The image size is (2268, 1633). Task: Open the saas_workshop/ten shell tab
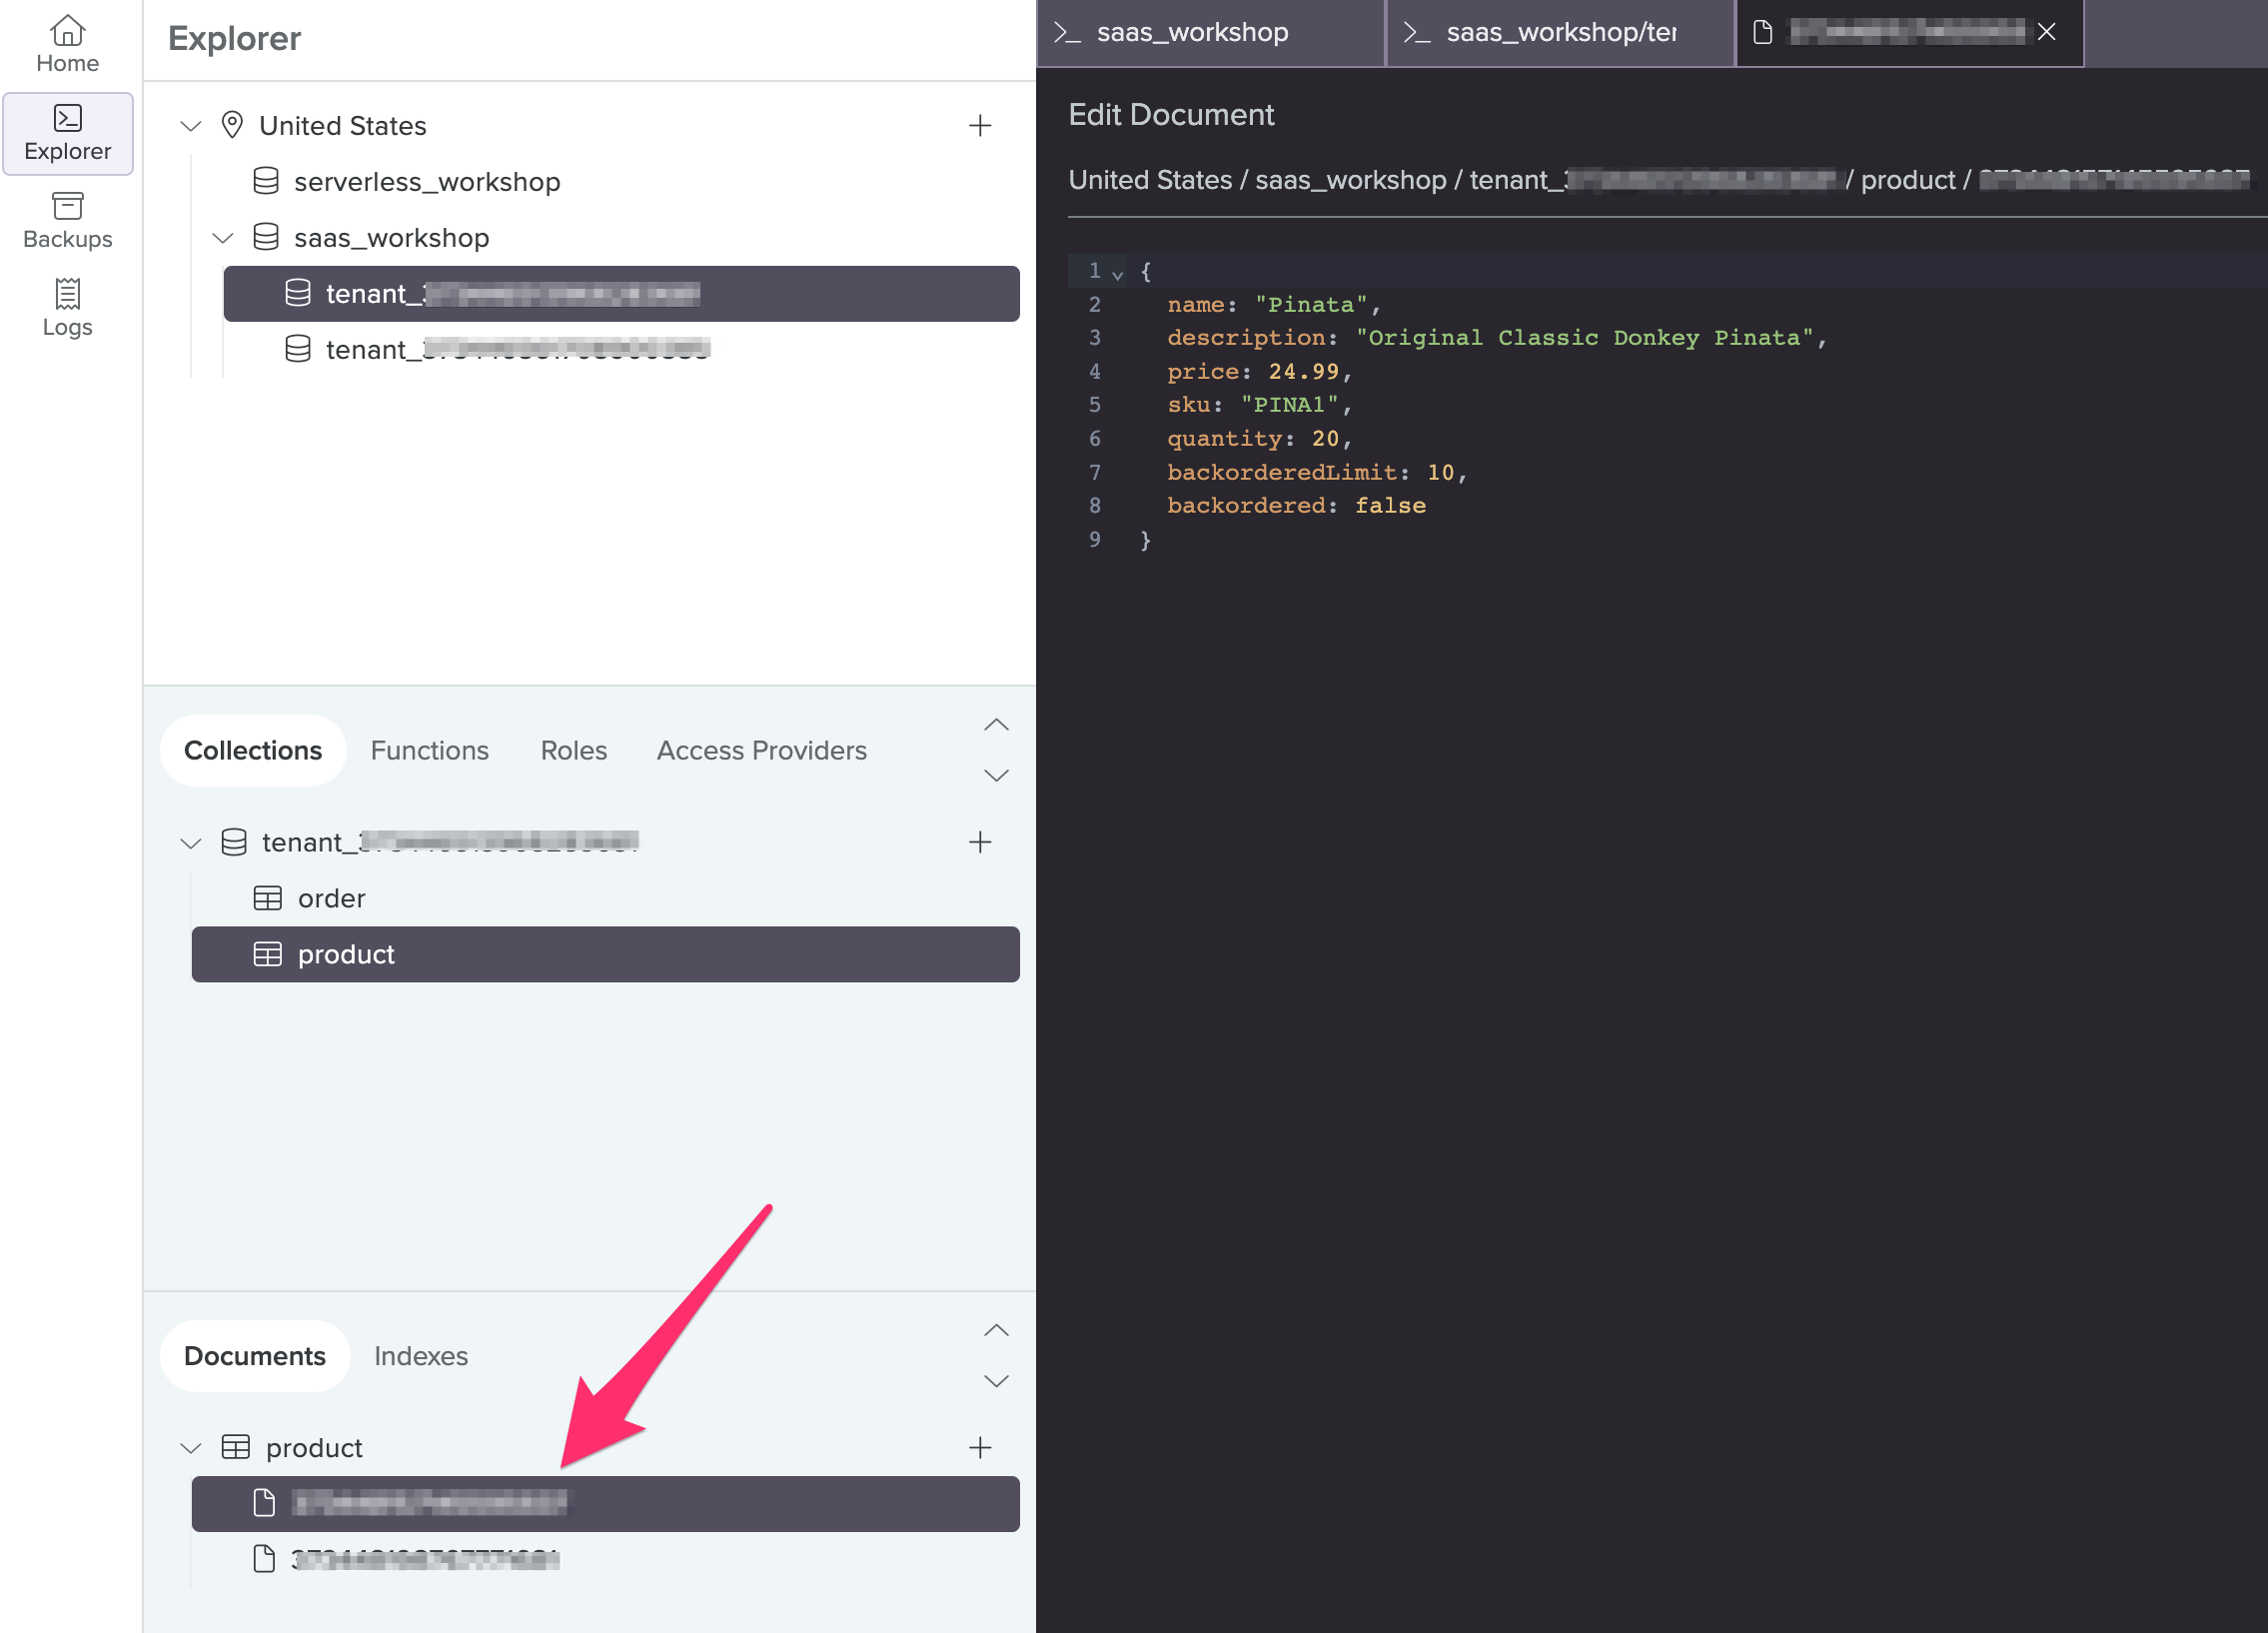(x=1560, y=33)
